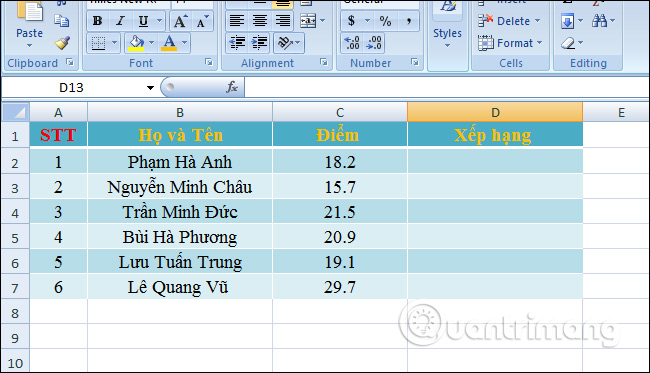Open Number dialog launcher
650x373 pixels.
click(x=415, y=62)
